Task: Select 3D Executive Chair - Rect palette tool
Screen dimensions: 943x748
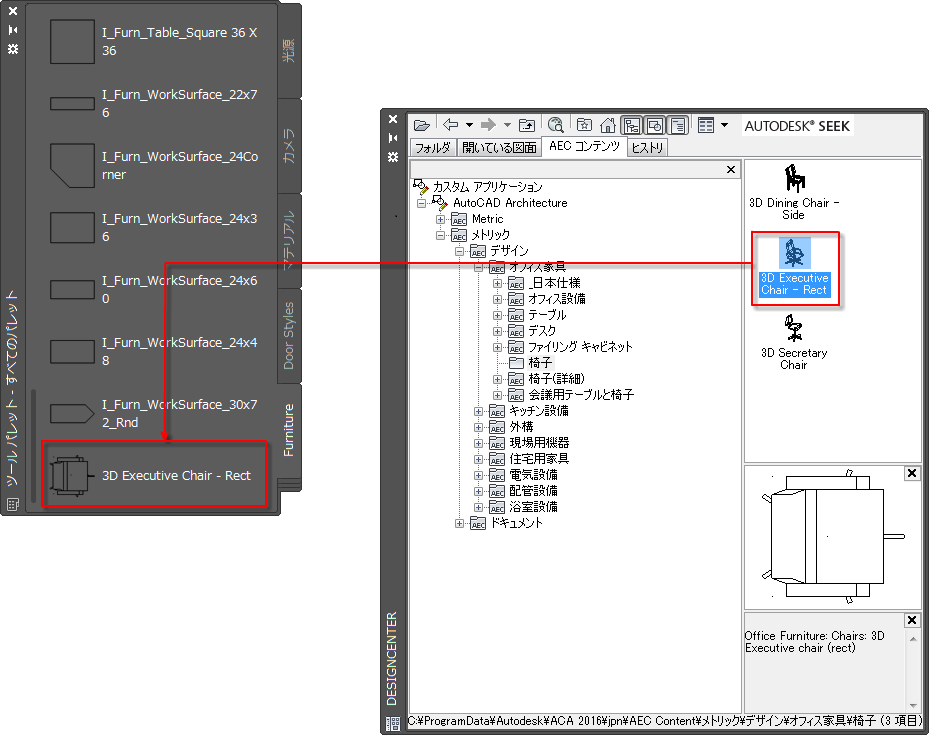Action: coord(154,475)
